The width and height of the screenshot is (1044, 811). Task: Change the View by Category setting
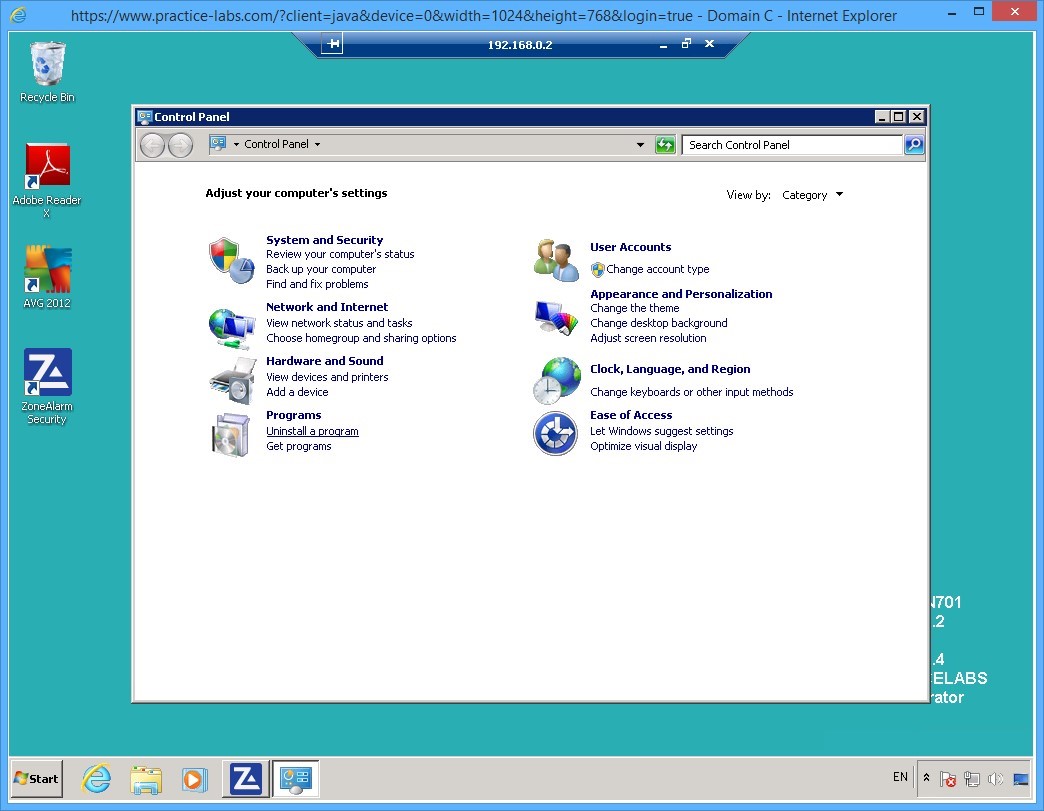point(812,195)
